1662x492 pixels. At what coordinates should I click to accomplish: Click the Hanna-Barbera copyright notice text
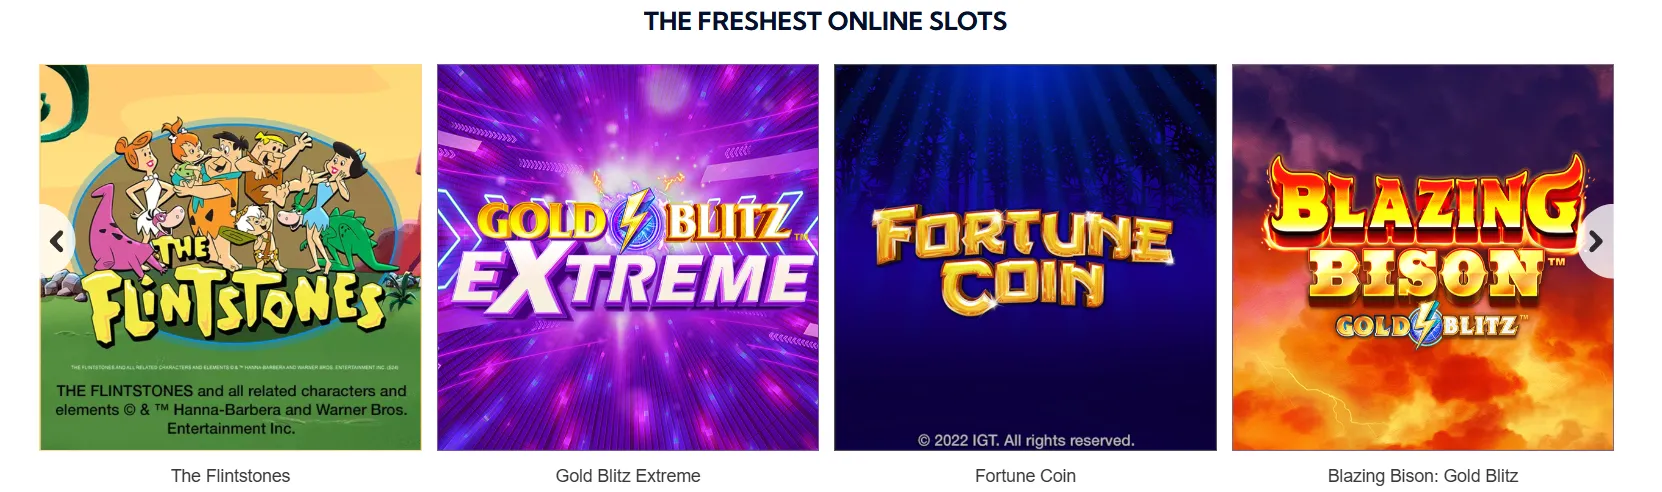tap(231, 410)
